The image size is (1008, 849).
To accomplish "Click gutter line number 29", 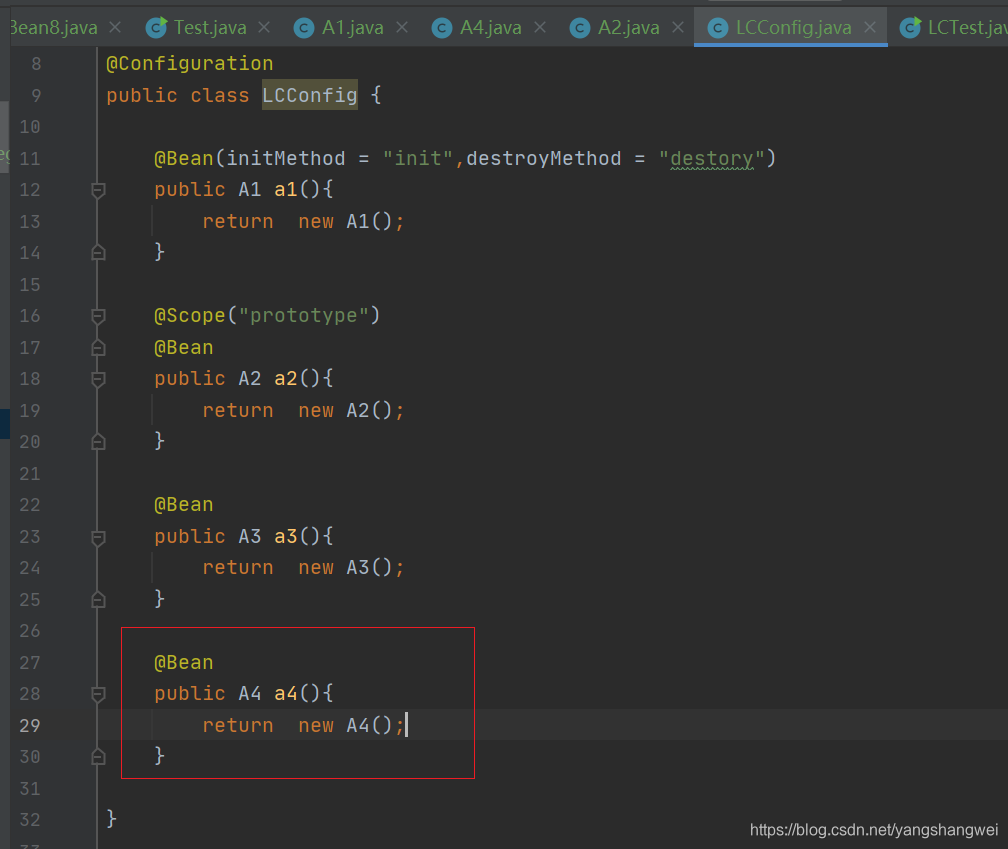I will pos(30,726).
